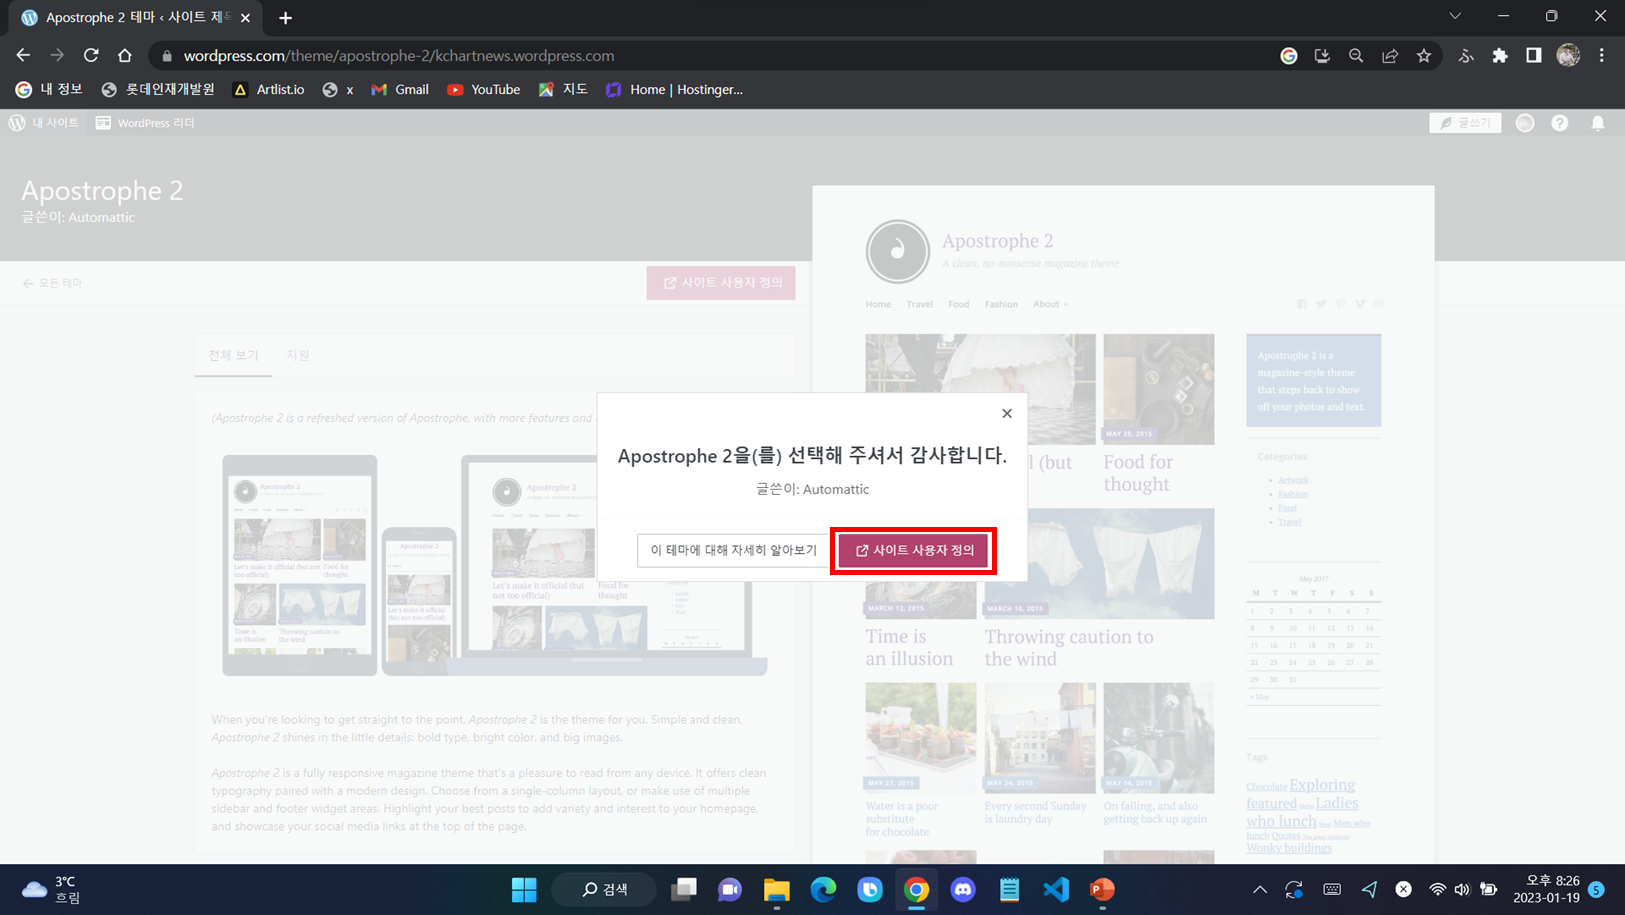The image size is (1625, 915).
Task: Open Task View on taskbar
Action: click(684, 889)
